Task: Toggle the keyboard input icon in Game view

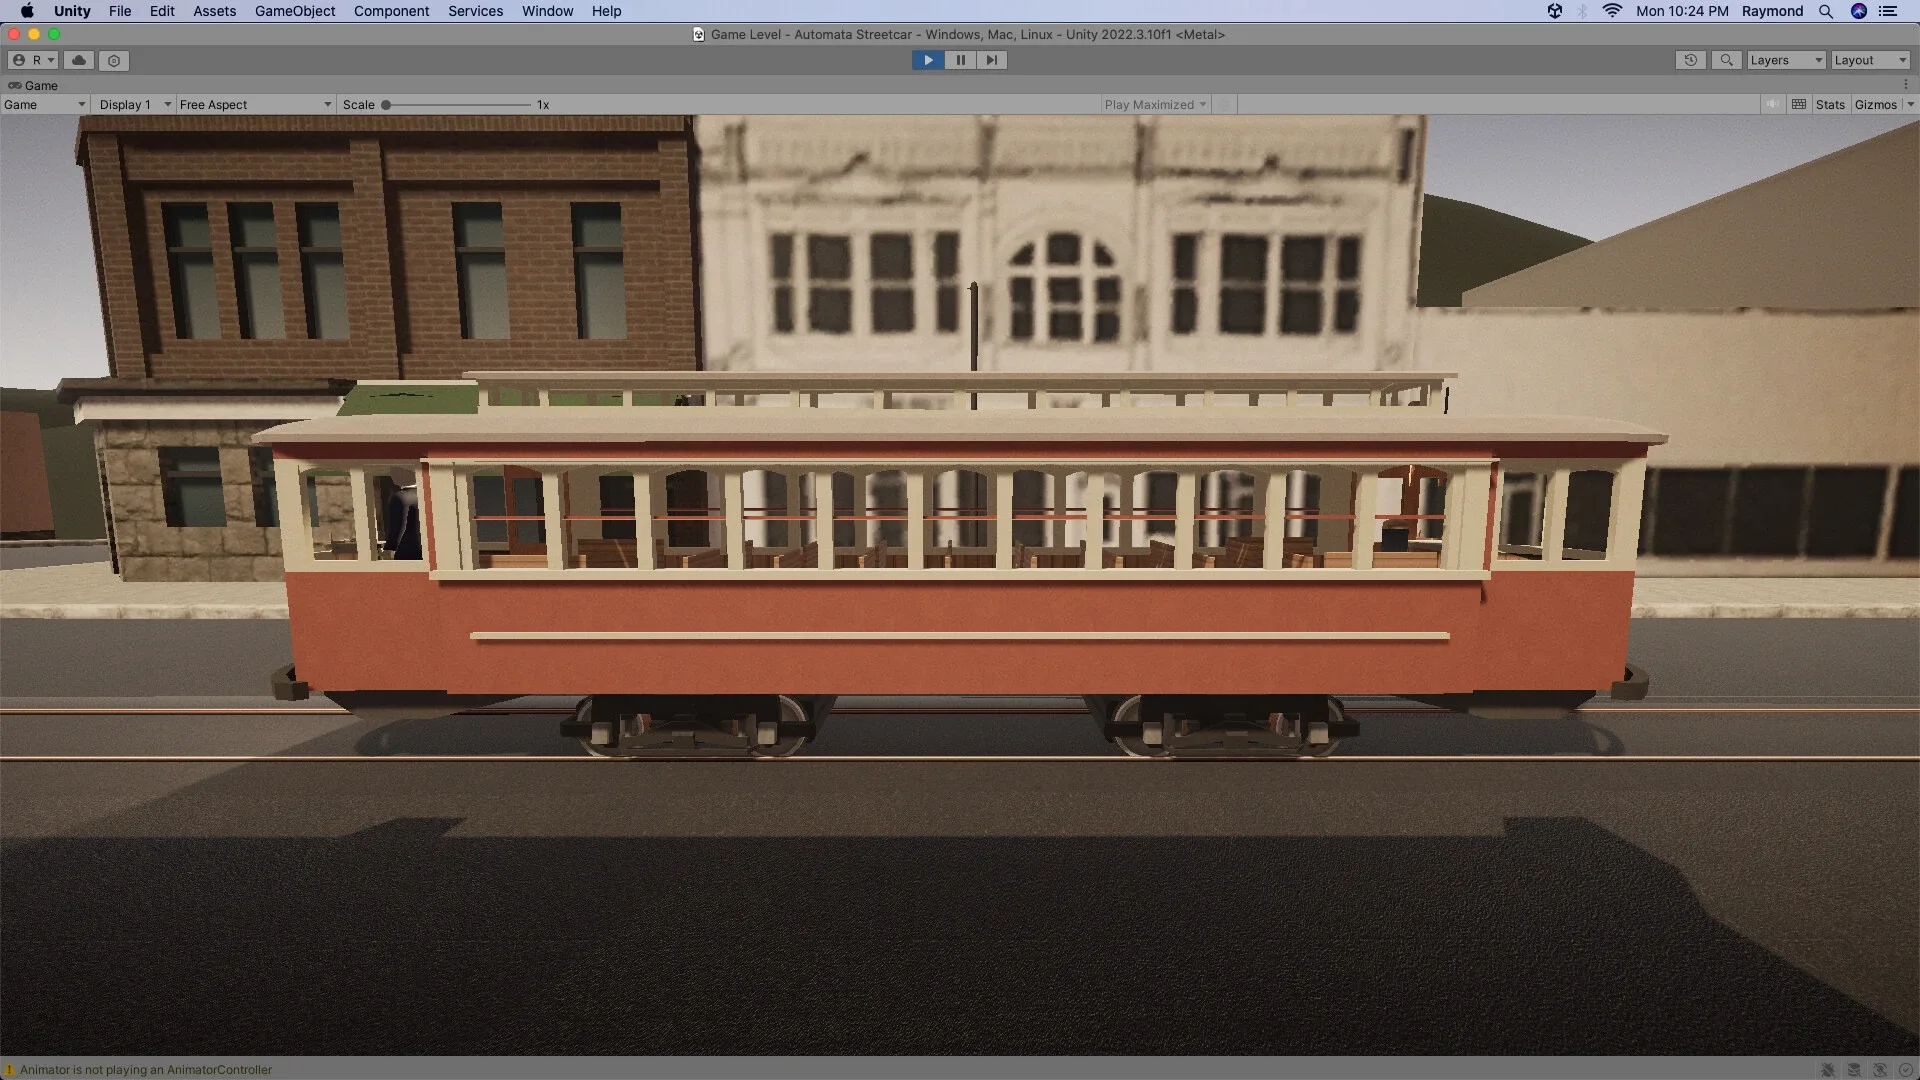Action: (x=1798, y=104)
